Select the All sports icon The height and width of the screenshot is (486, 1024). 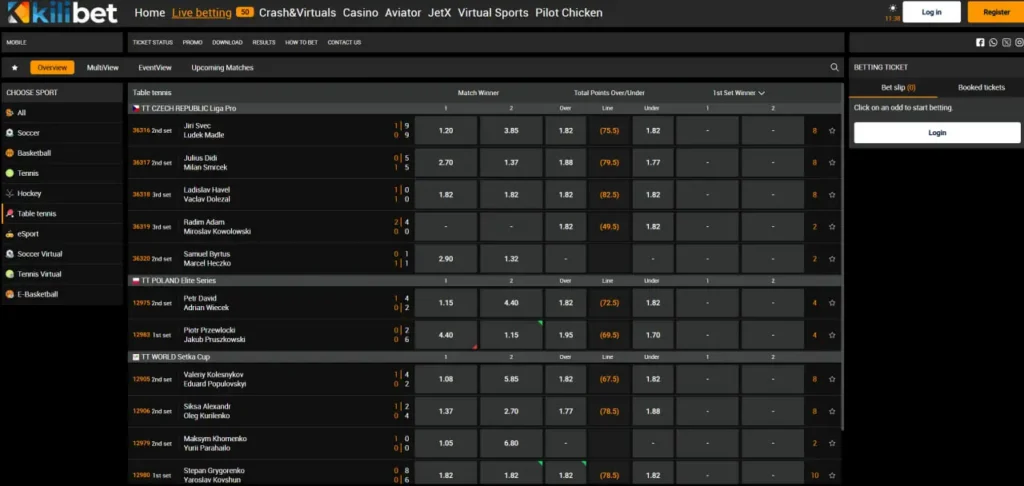(x=10, y=113)
